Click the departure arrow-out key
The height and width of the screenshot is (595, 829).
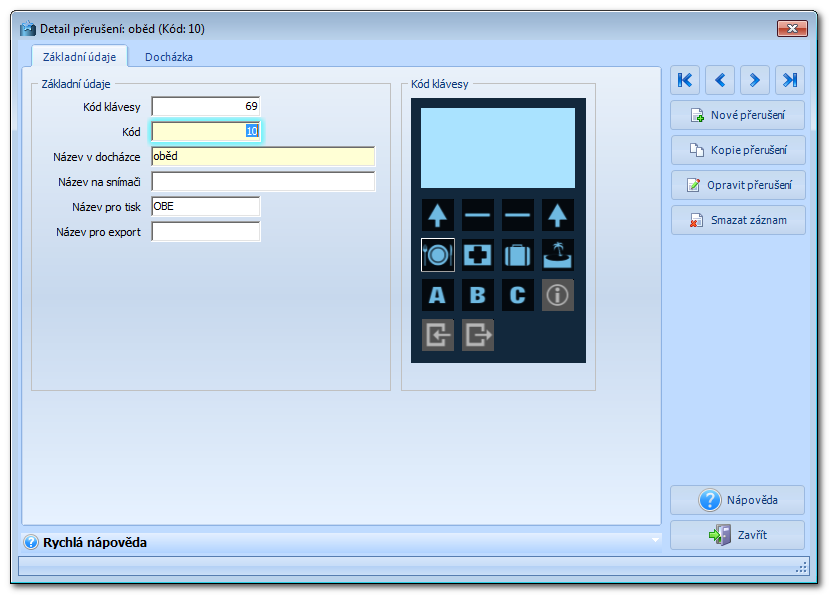point(477,335)
